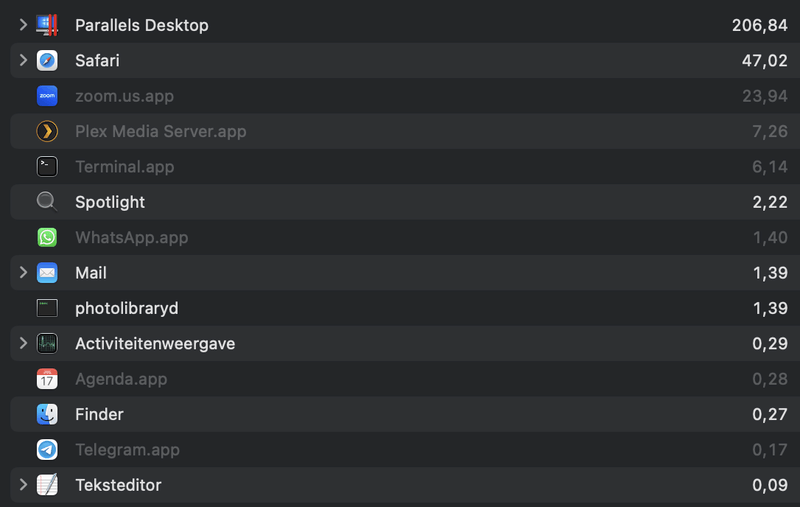Image resolution: width=800 pixels, height=507 pixels.
Task: Click the Plex Media Server icon
Action: (47, 132)
